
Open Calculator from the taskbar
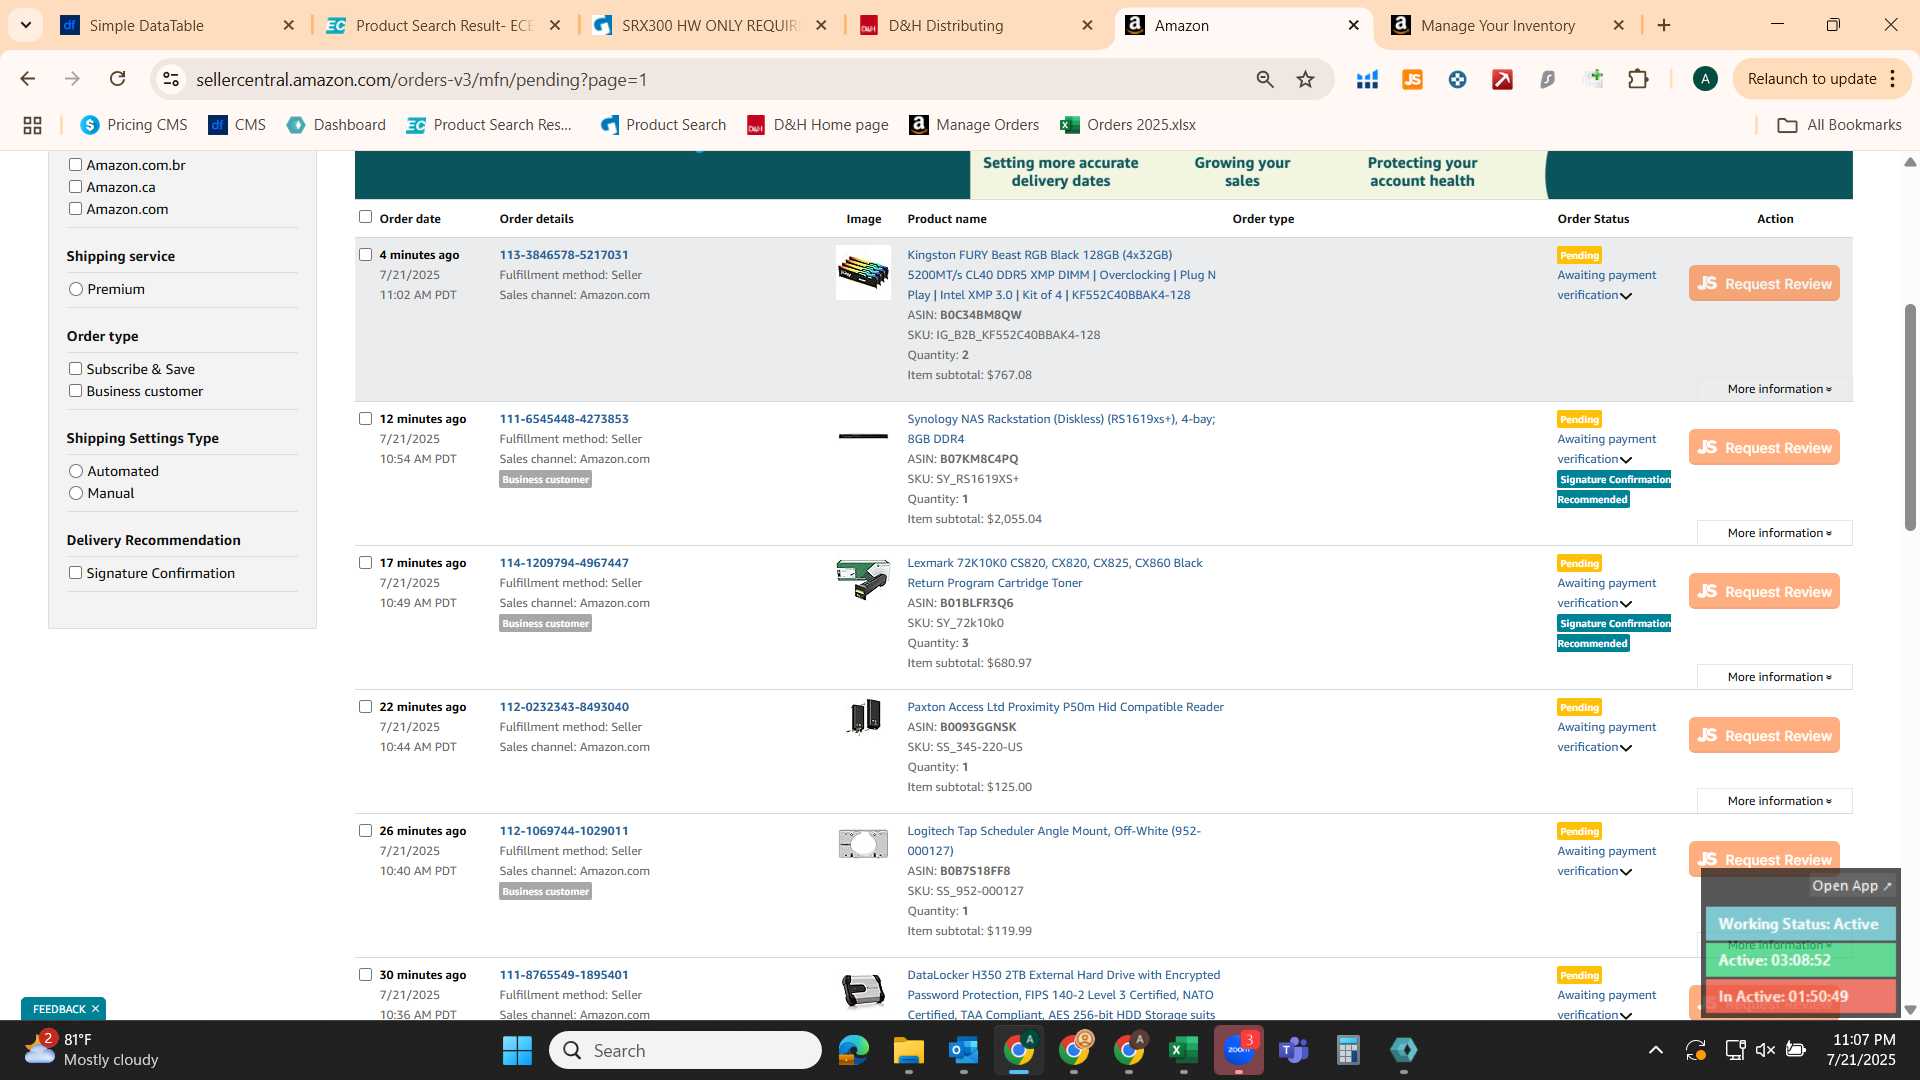click(x=1348, y=1050)
